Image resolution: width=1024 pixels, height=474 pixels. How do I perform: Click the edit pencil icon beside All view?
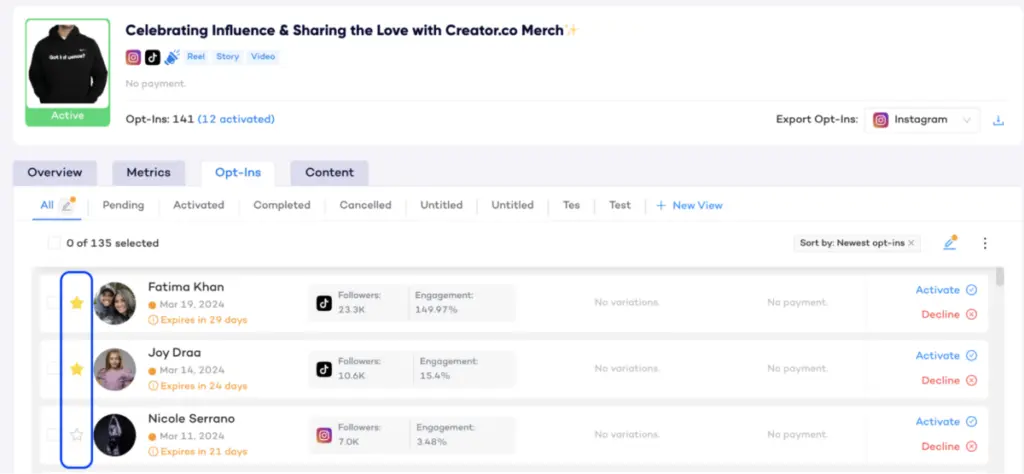tap(67, 205)
